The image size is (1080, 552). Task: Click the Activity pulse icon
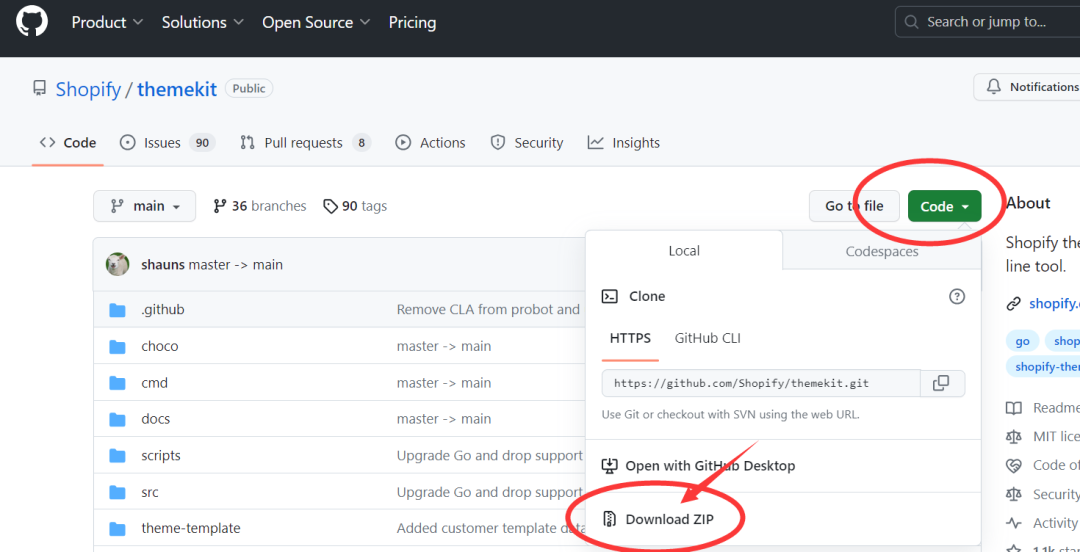tap(1013, 522)
